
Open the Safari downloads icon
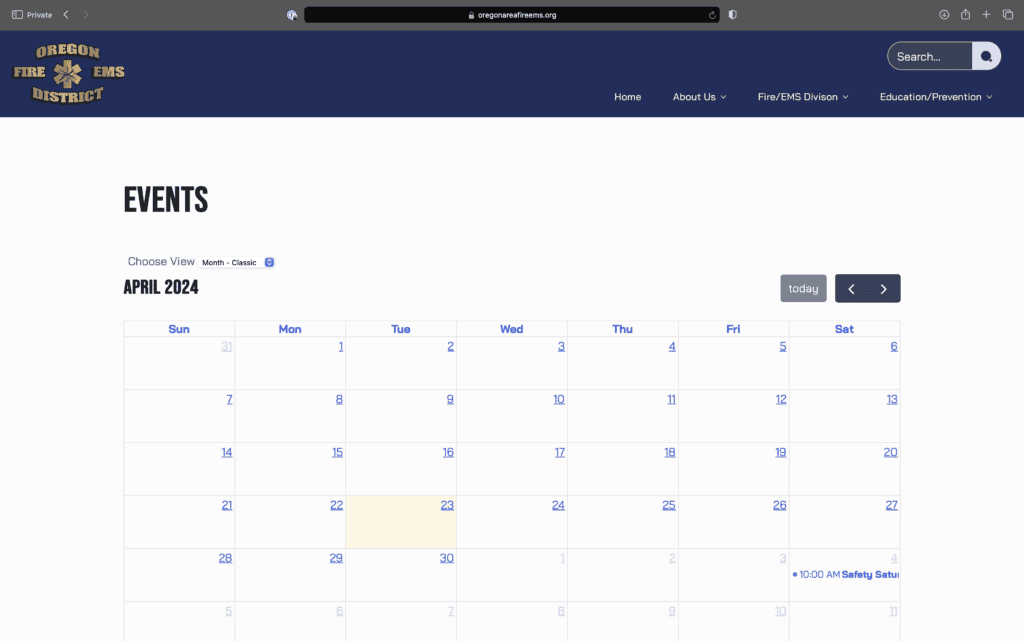click(944, 15)
